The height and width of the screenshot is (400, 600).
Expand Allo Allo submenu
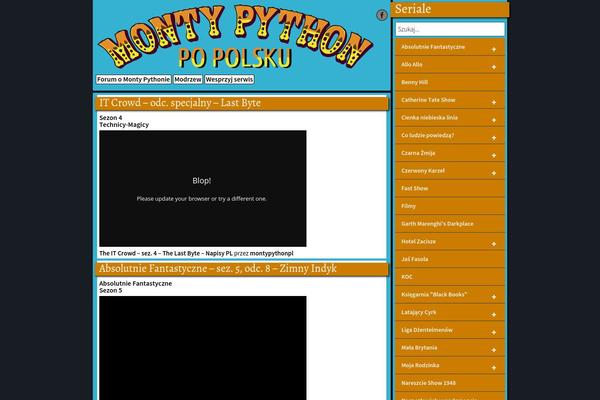[494, 67]
